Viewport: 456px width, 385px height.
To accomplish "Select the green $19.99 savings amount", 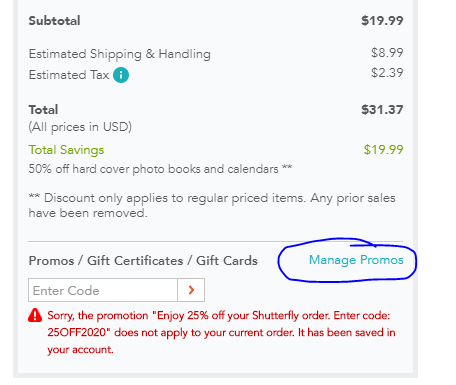I will [383, 150].
